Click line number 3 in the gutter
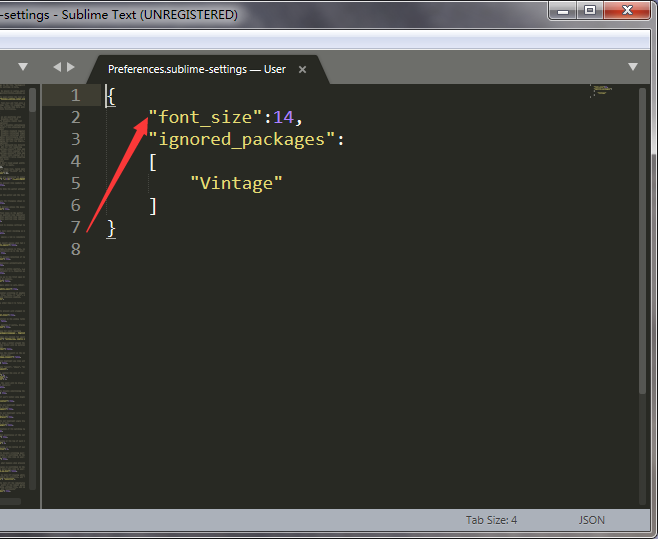 click(76, 139)
